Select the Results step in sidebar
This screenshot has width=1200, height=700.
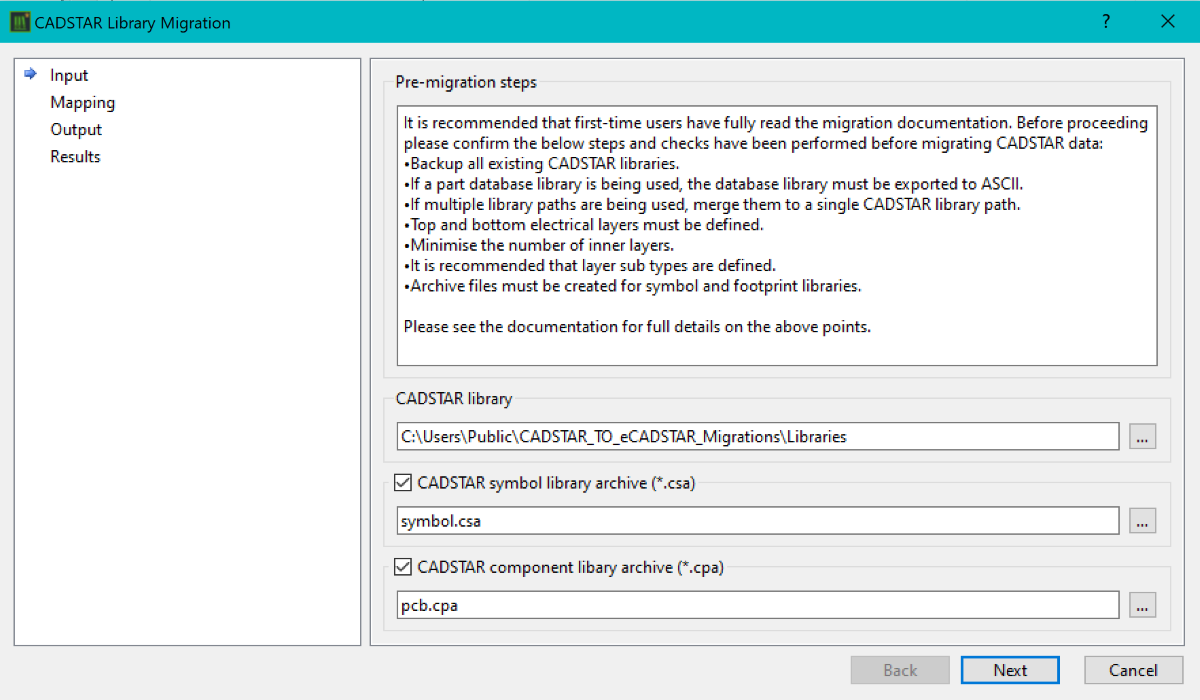tap(75, 156)
